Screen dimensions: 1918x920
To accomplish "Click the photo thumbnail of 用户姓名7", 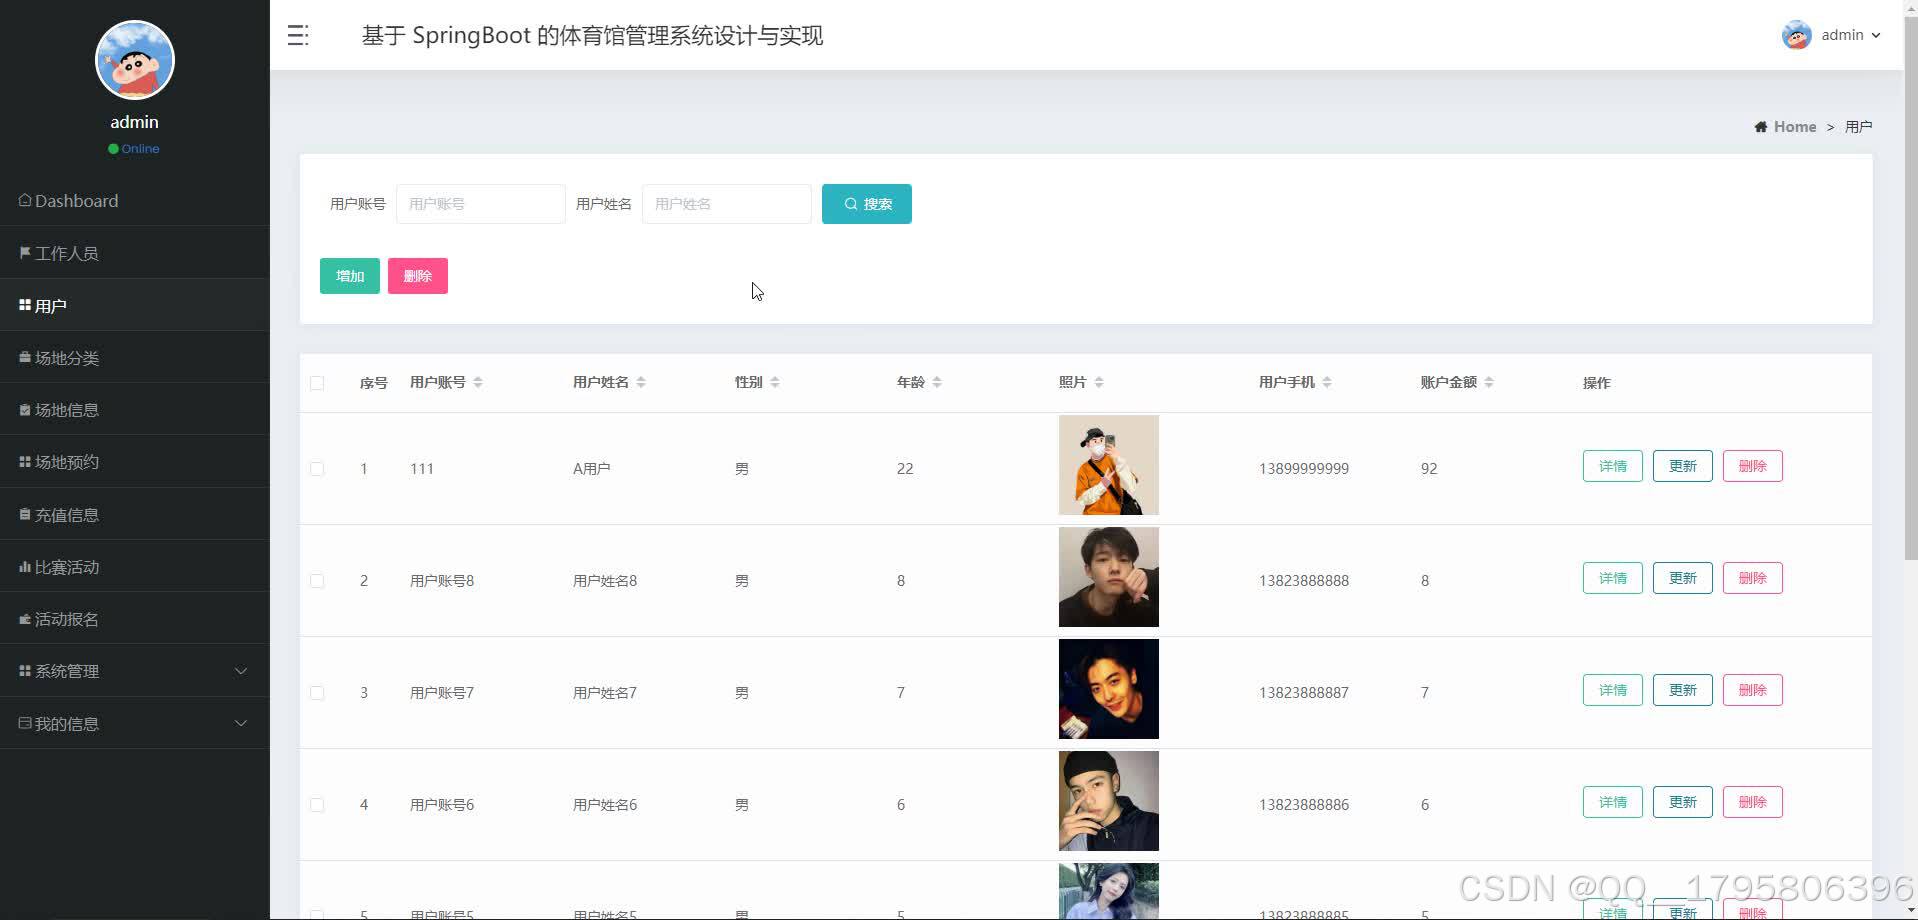I will click(x=1109, y=689).
